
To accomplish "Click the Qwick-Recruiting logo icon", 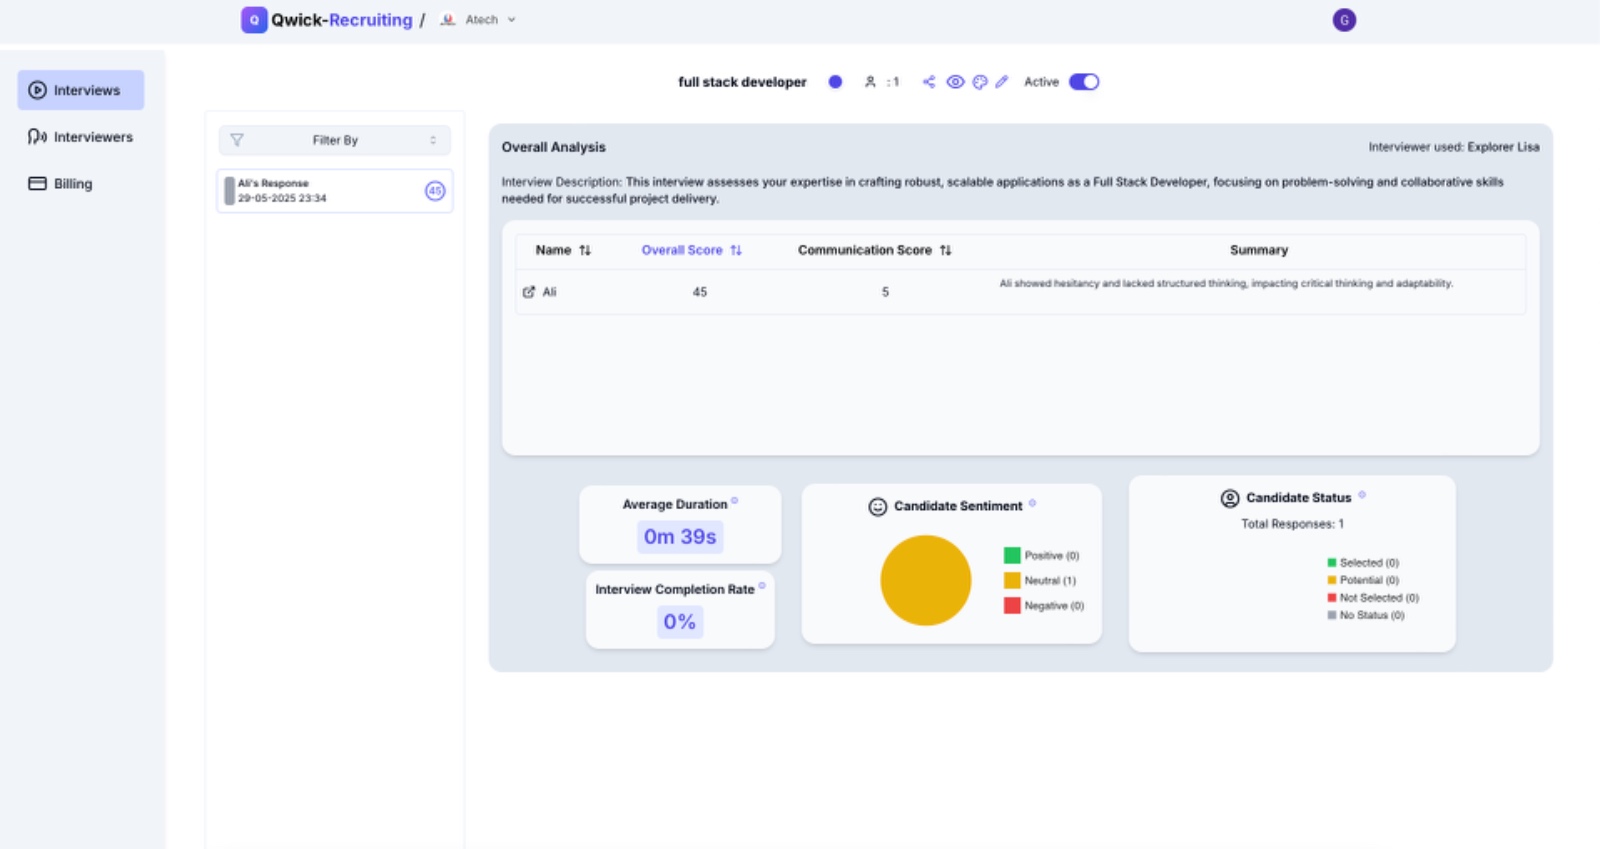I will point(254,20).
